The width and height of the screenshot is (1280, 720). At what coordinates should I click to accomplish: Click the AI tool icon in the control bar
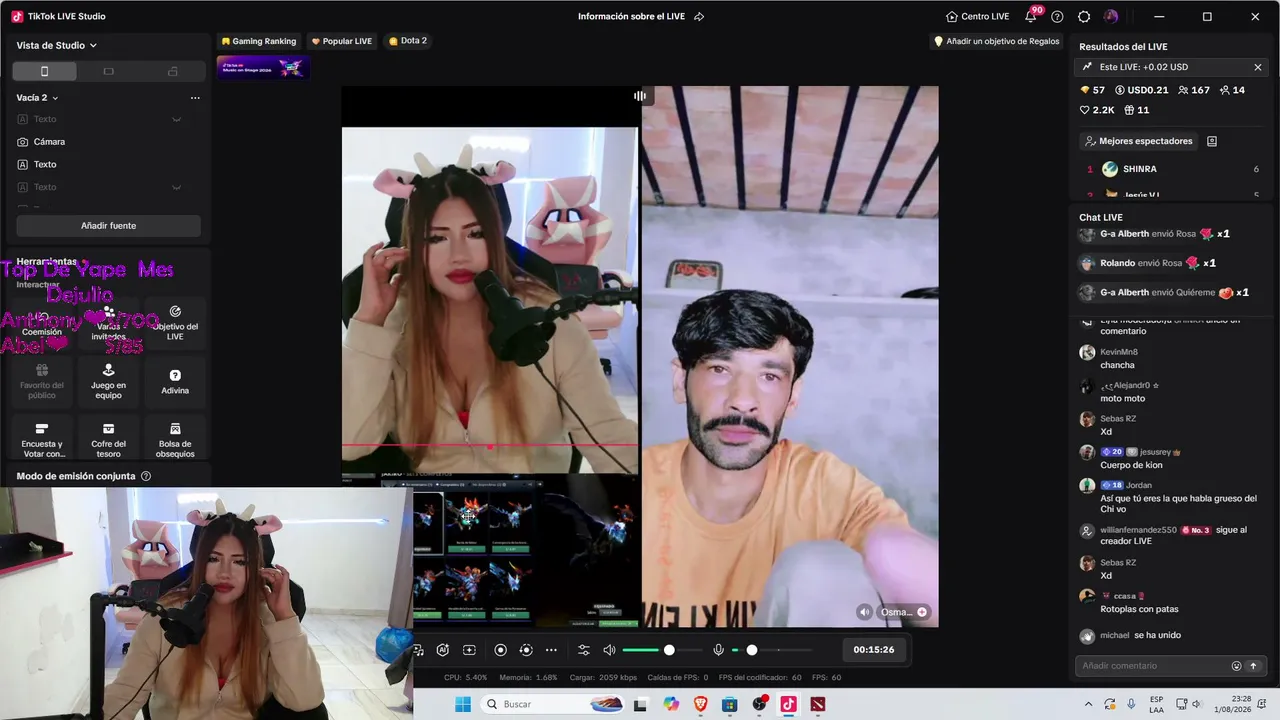[x=443, y=650]
